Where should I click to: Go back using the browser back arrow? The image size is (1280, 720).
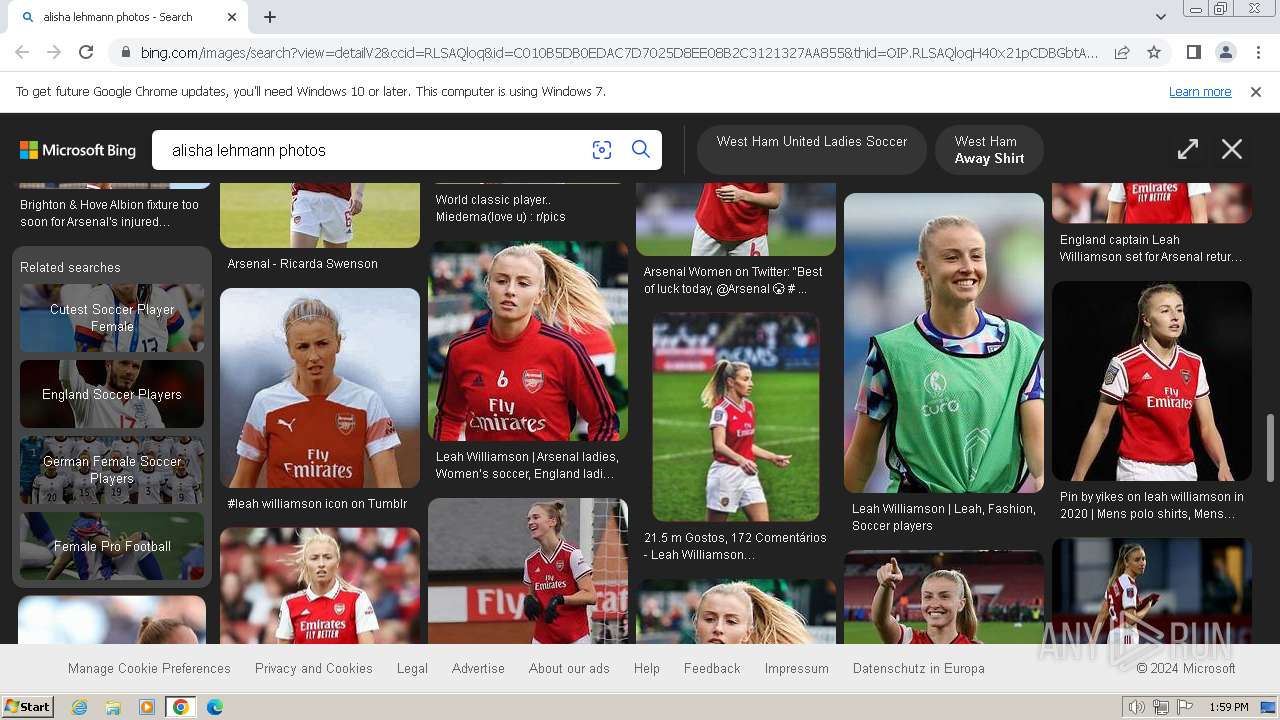click(22, 52)
